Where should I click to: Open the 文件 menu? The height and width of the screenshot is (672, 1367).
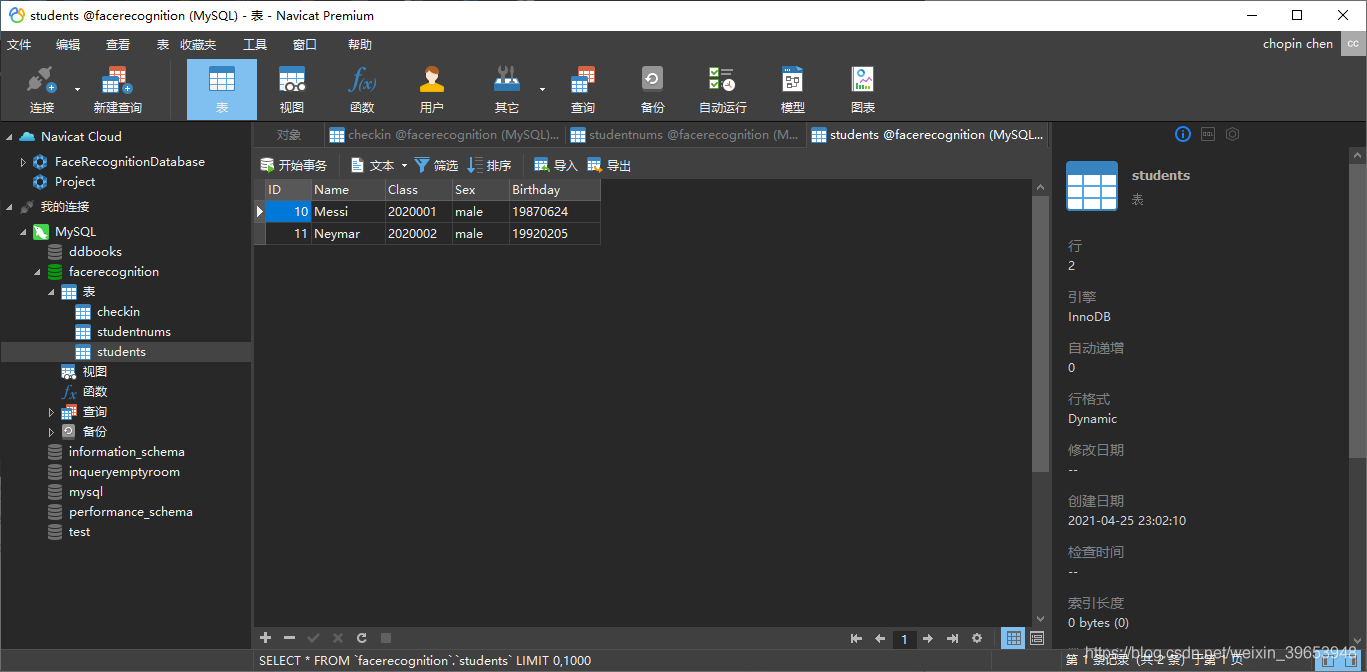pyautogui.click(x=19, y=44)
